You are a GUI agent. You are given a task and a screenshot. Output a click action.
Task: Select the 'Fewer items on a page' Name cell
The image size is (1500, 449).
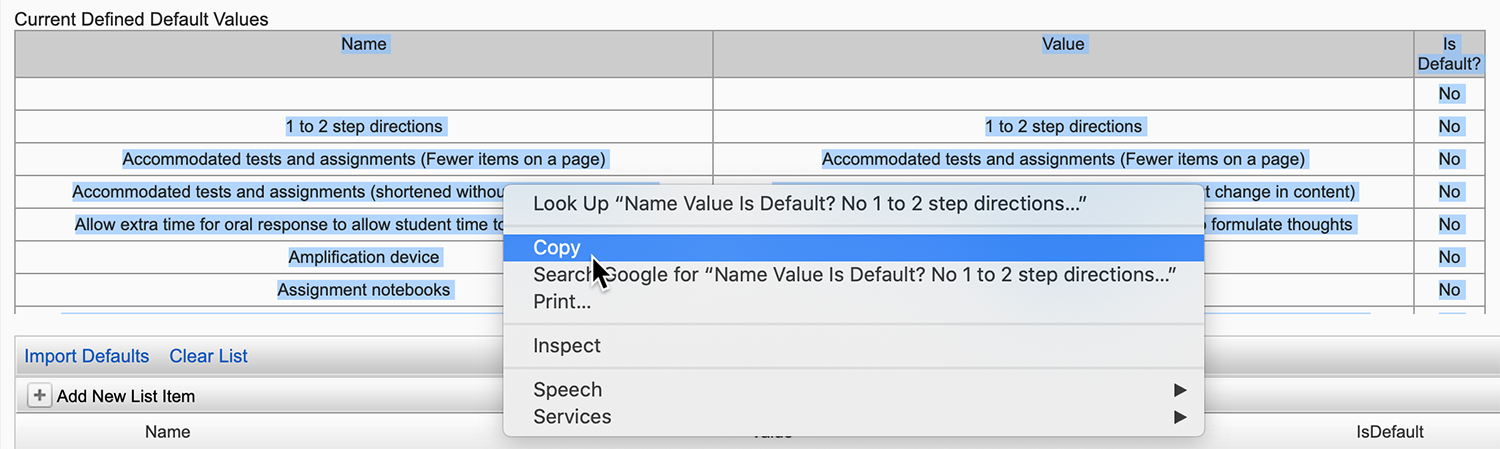pyautogui.click(x=364, y=159)
